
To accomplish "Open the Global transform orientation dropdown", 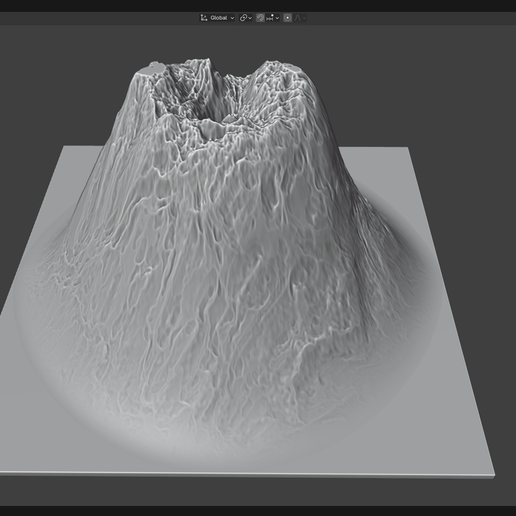I will (x=217, y=18).
